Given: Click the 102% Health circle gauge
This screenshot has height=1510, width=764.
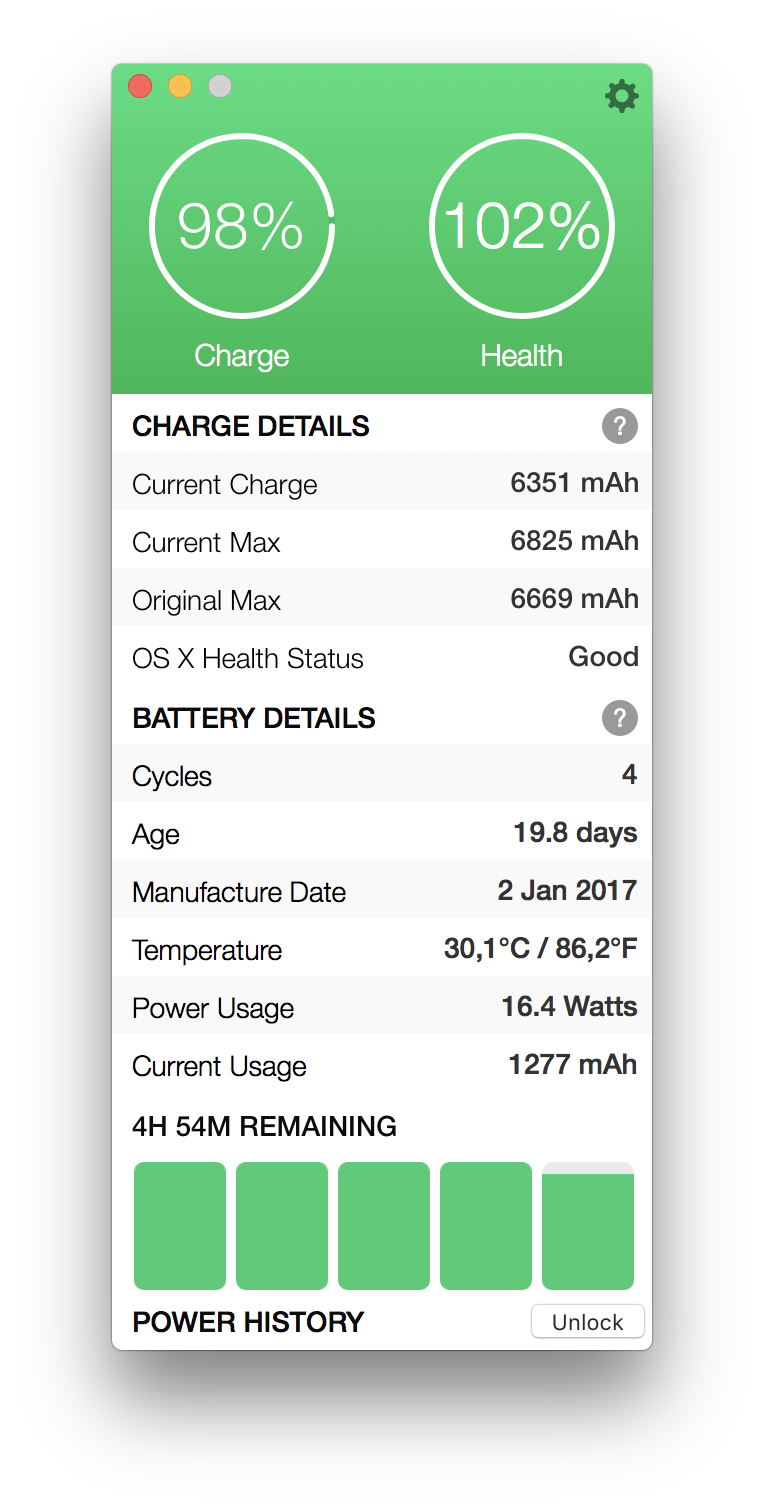Looking at the screenshot, I should (522, 227).
